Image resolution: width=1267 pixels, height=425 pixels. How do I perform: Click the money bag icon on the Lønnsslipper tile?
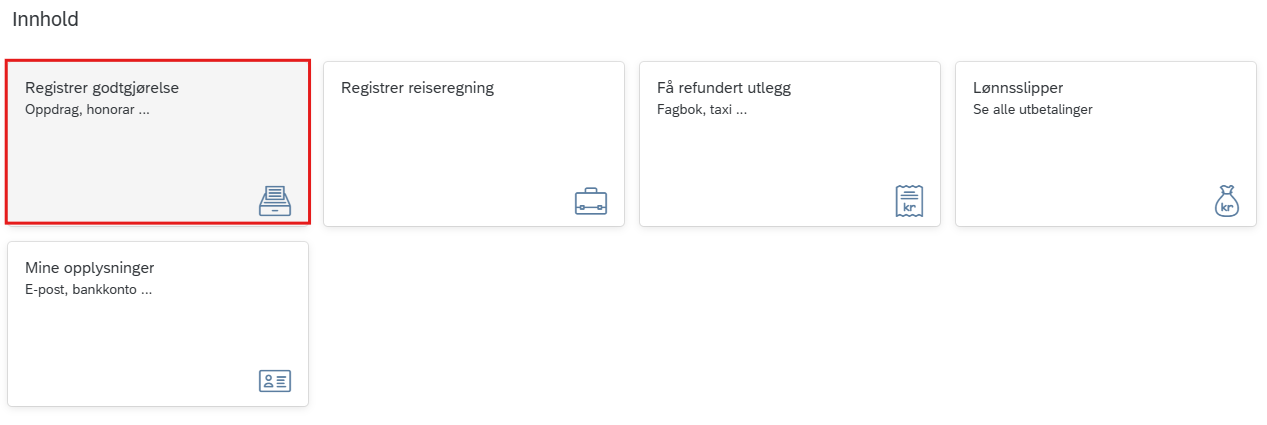tap(1227, 201)
